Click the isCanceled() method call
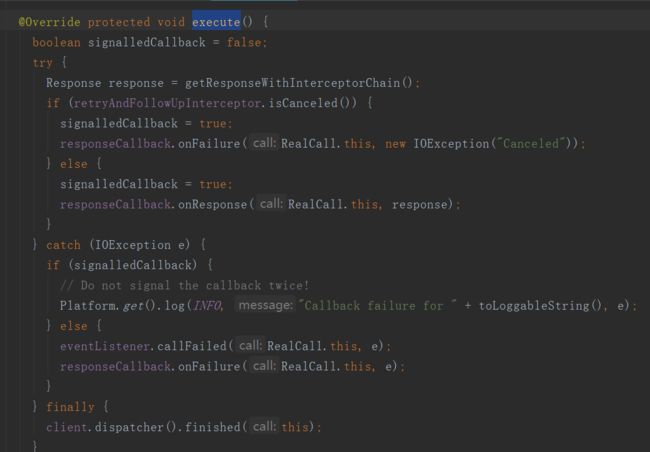The image size is (650, 452). coord(313,103)
